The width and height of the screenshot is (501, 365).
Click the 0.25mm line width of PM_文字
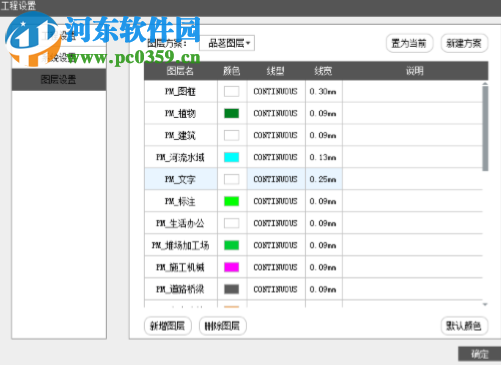pyautogui.click(x=323, y=179)
